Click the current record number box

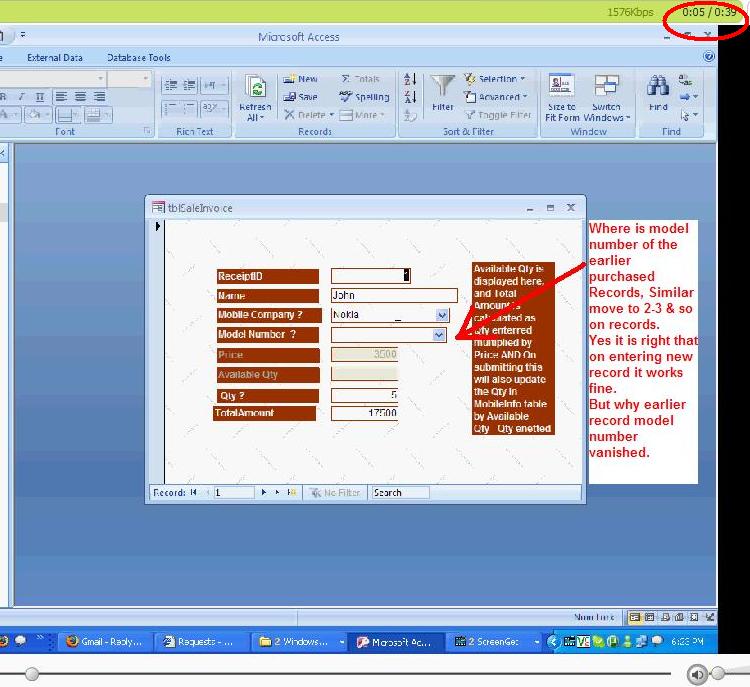tap(234, 493)
